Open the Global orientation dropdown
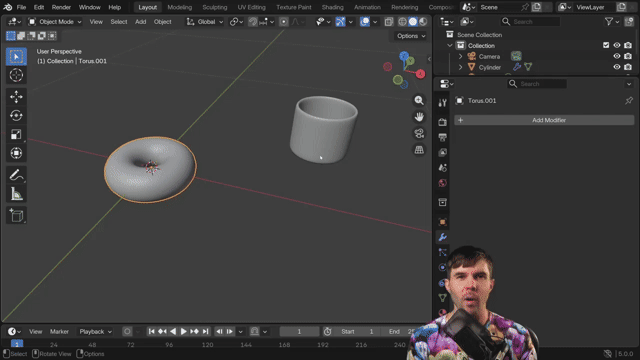Viewport: 640px width, 360px height. tap(205, 22)
